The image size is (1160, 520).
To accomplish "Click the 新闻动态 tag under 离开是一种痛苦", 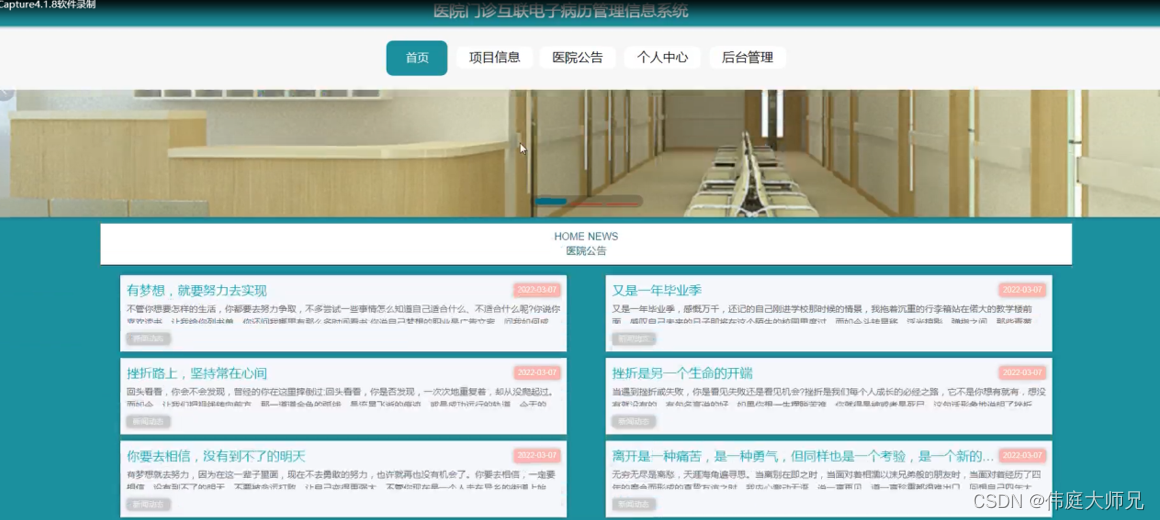I will [x=634, y=504].
